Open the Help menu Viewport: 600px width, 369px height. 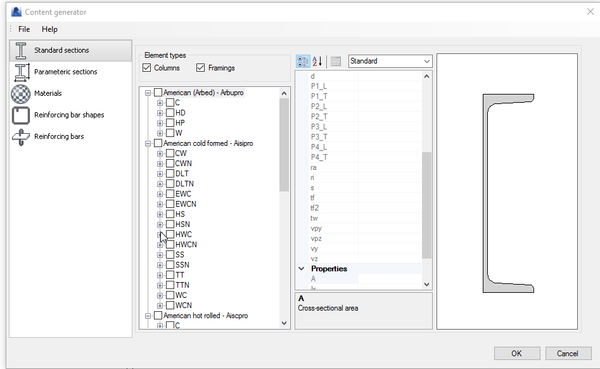[x=49, y=29]
